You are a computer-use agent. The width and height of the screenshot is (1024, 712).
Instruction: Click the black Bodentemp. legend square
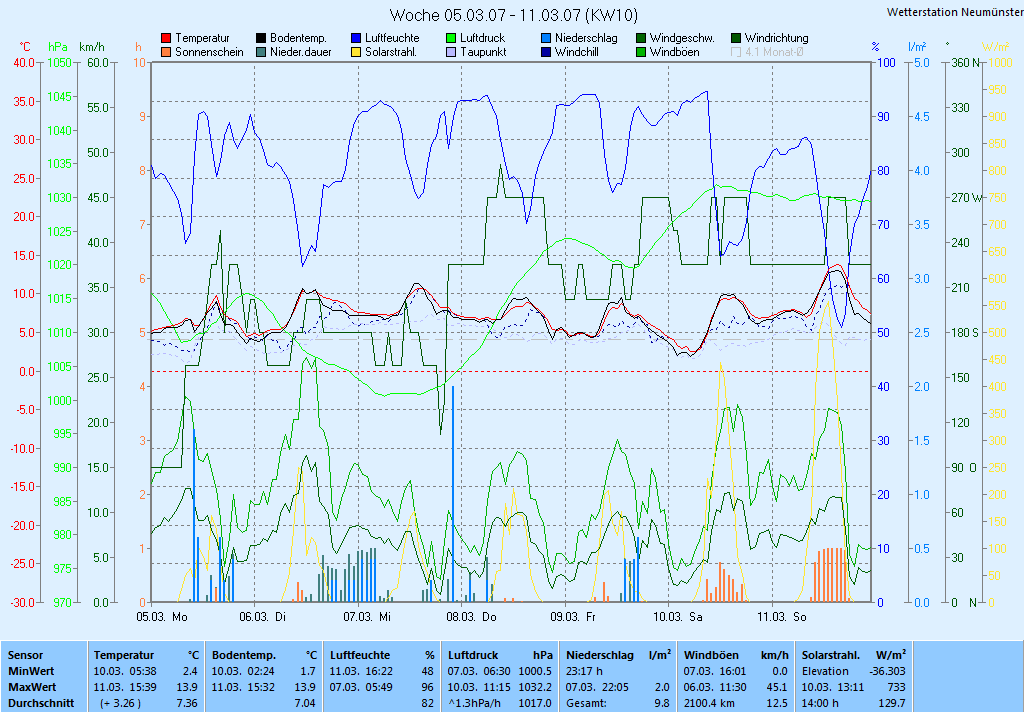coord(262,38)
